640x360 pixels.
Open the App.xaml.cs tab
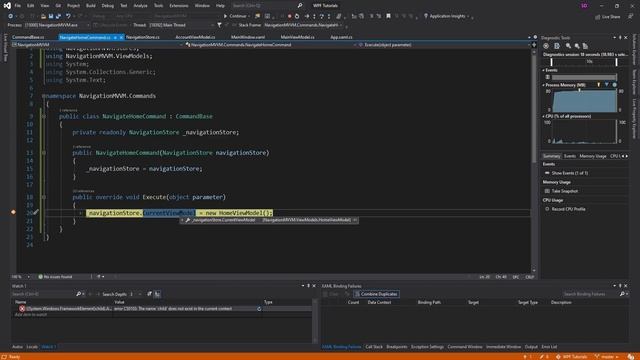(x=341, y=37)
